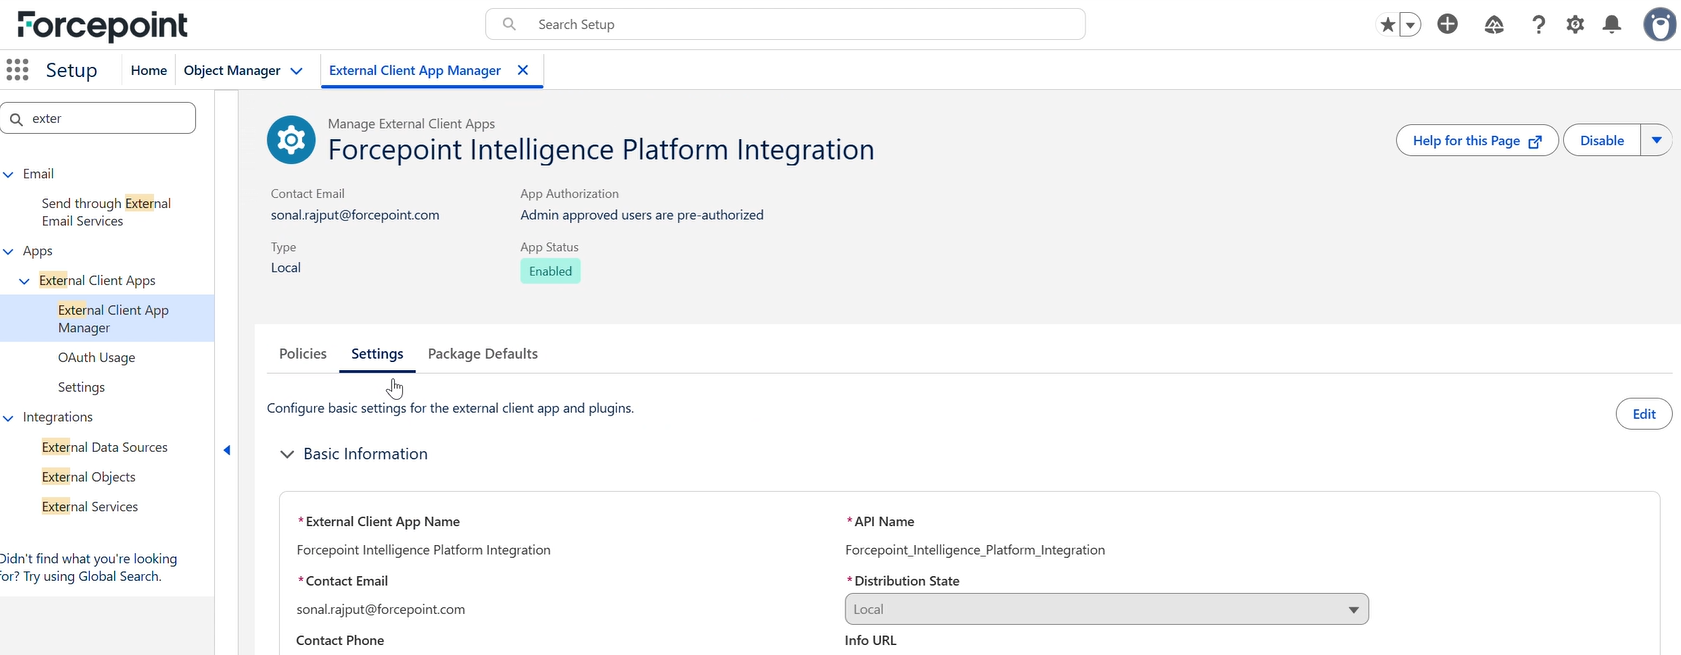Click the Edit button
The height and width of the screenshot is (655, 1681).
(1644, 414)
